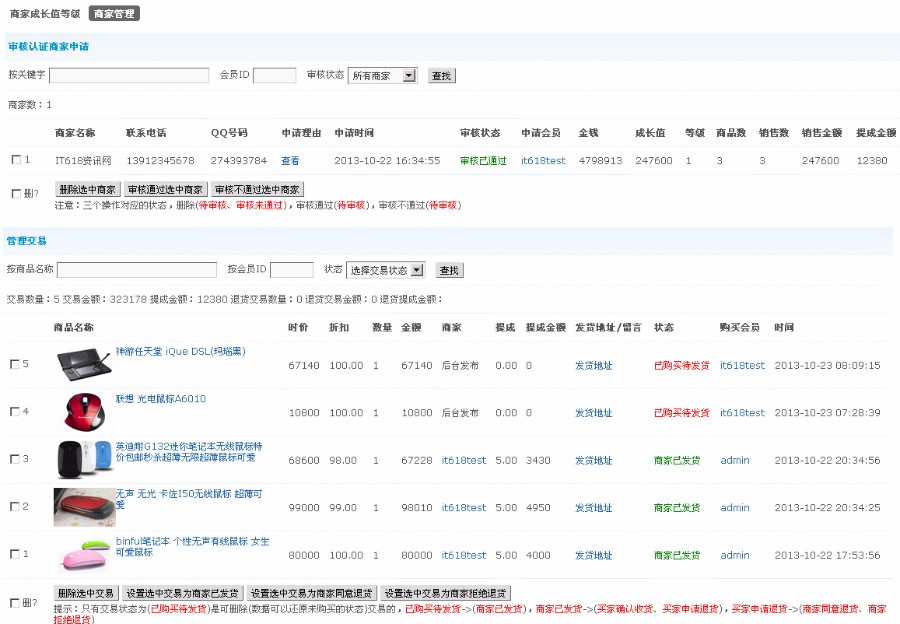Open the 神游任天堂 iQue DSL product link
Viewport: 900px width, 624px height.
(x=180, y=351)
